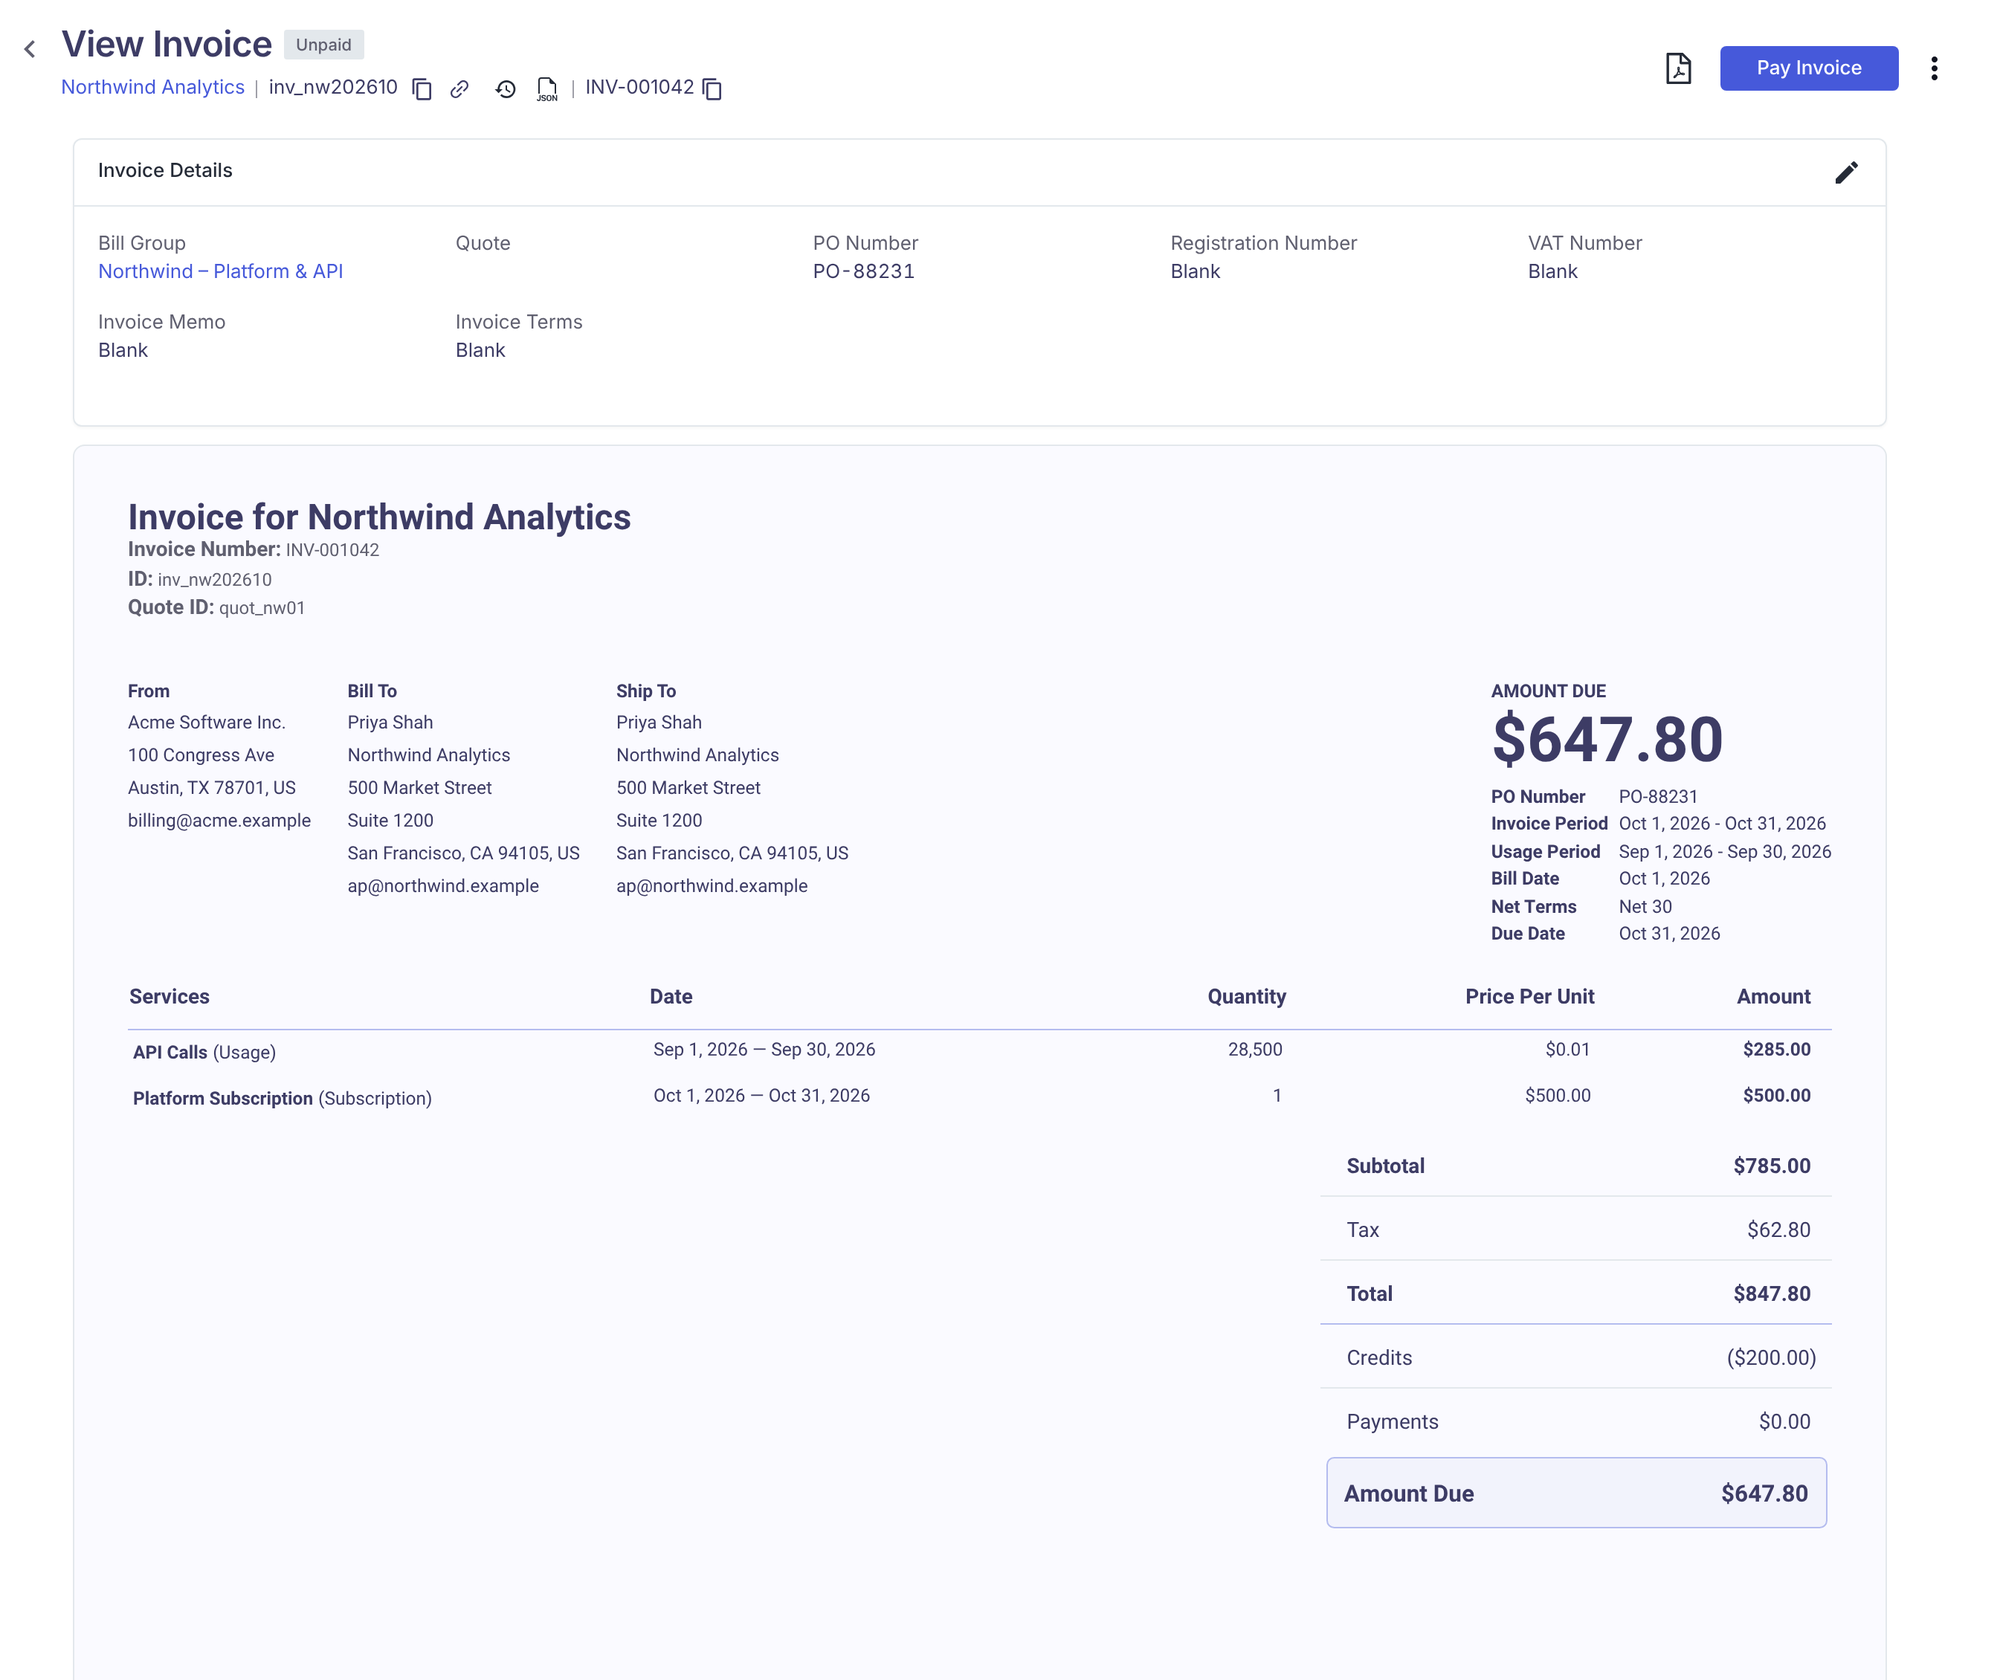
Task: Click the 28,500 quantity value
Action: pyautogui.click(x=1255, y=1049)
